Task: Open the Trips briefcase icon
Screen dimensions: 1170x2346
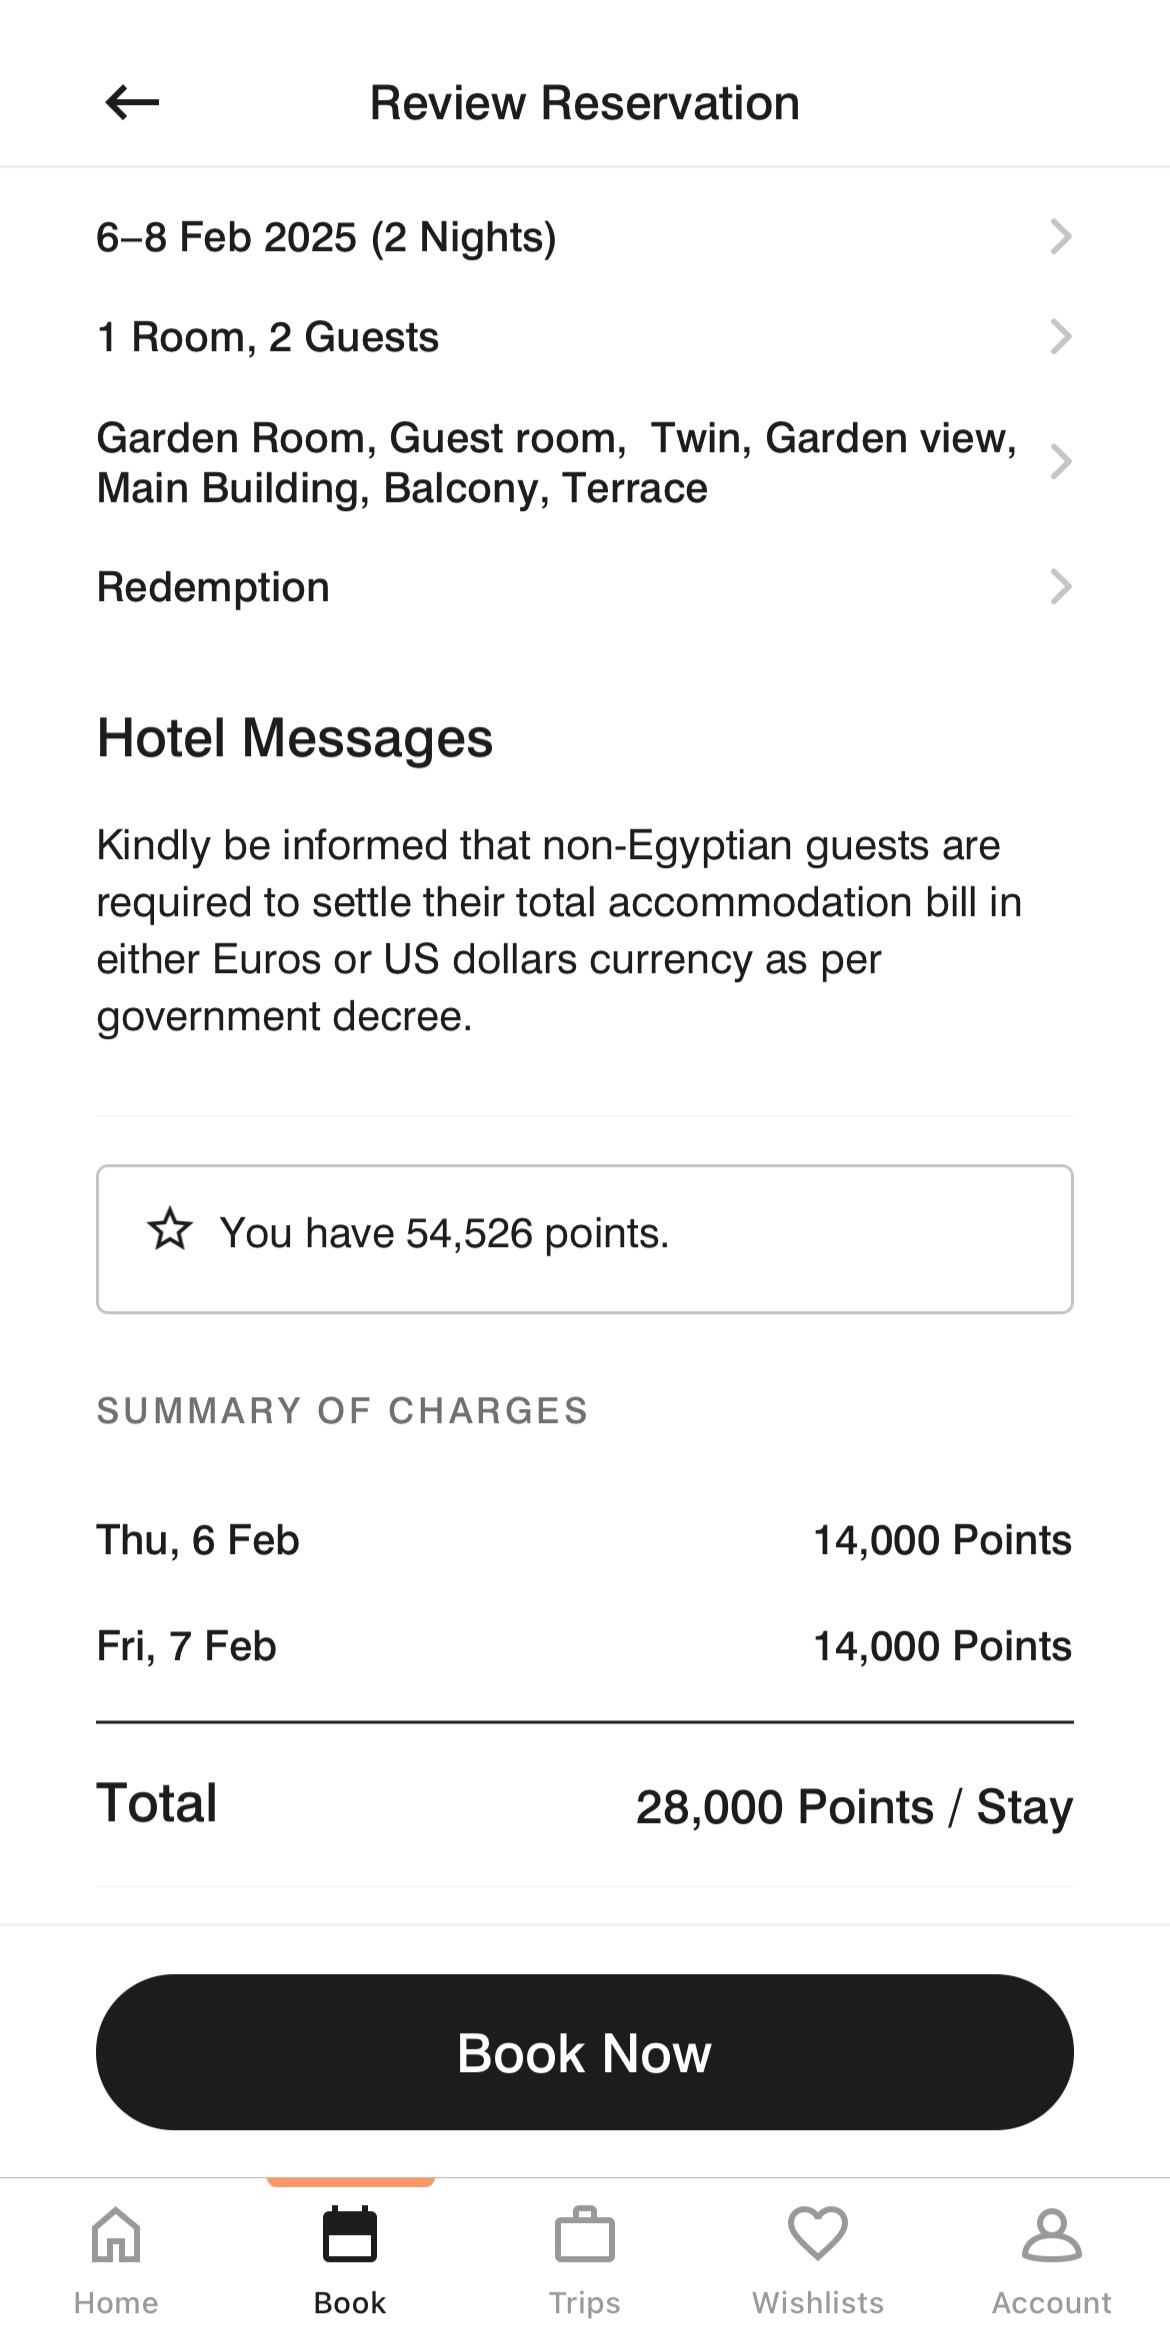Action: 584,2234
